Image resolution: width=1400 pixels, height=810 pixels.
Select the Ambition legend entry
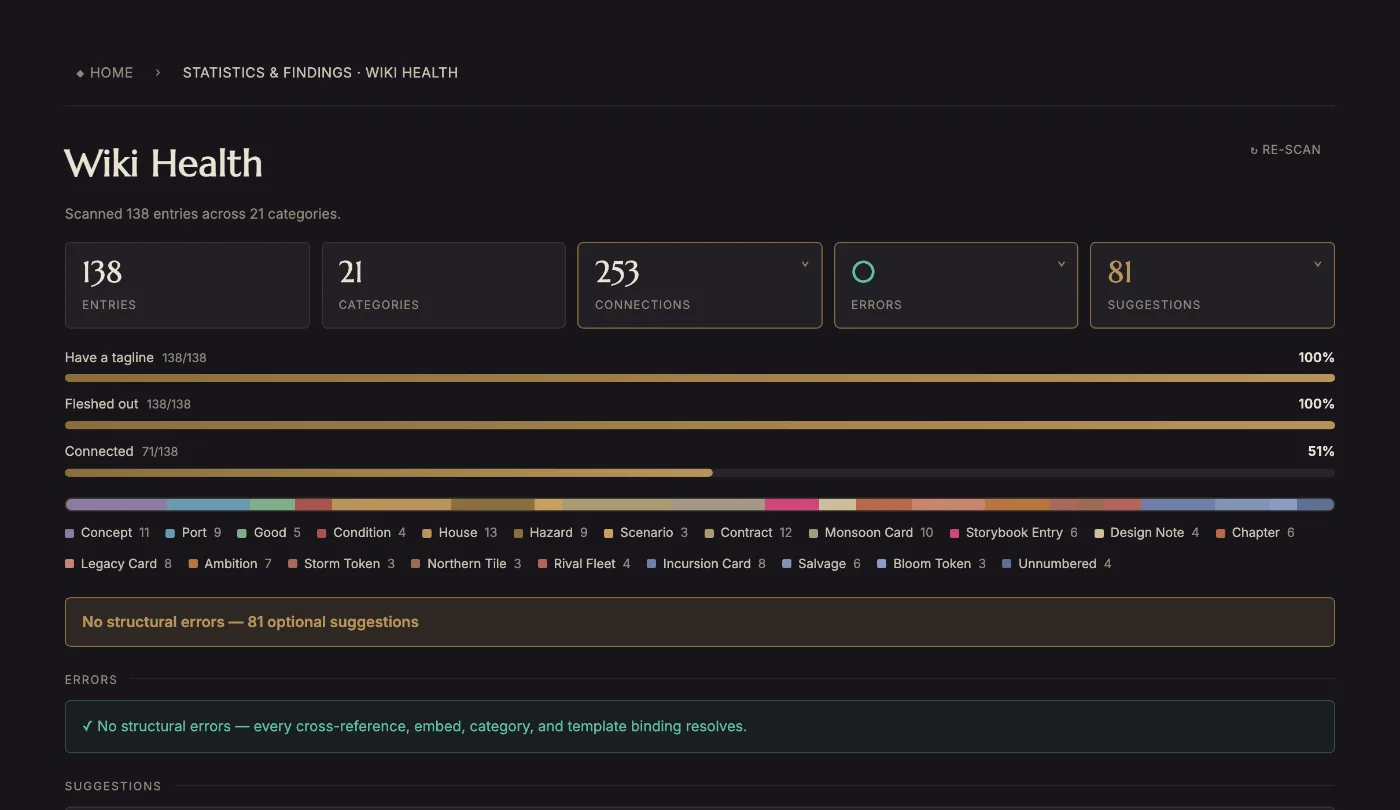coord(230,564)
